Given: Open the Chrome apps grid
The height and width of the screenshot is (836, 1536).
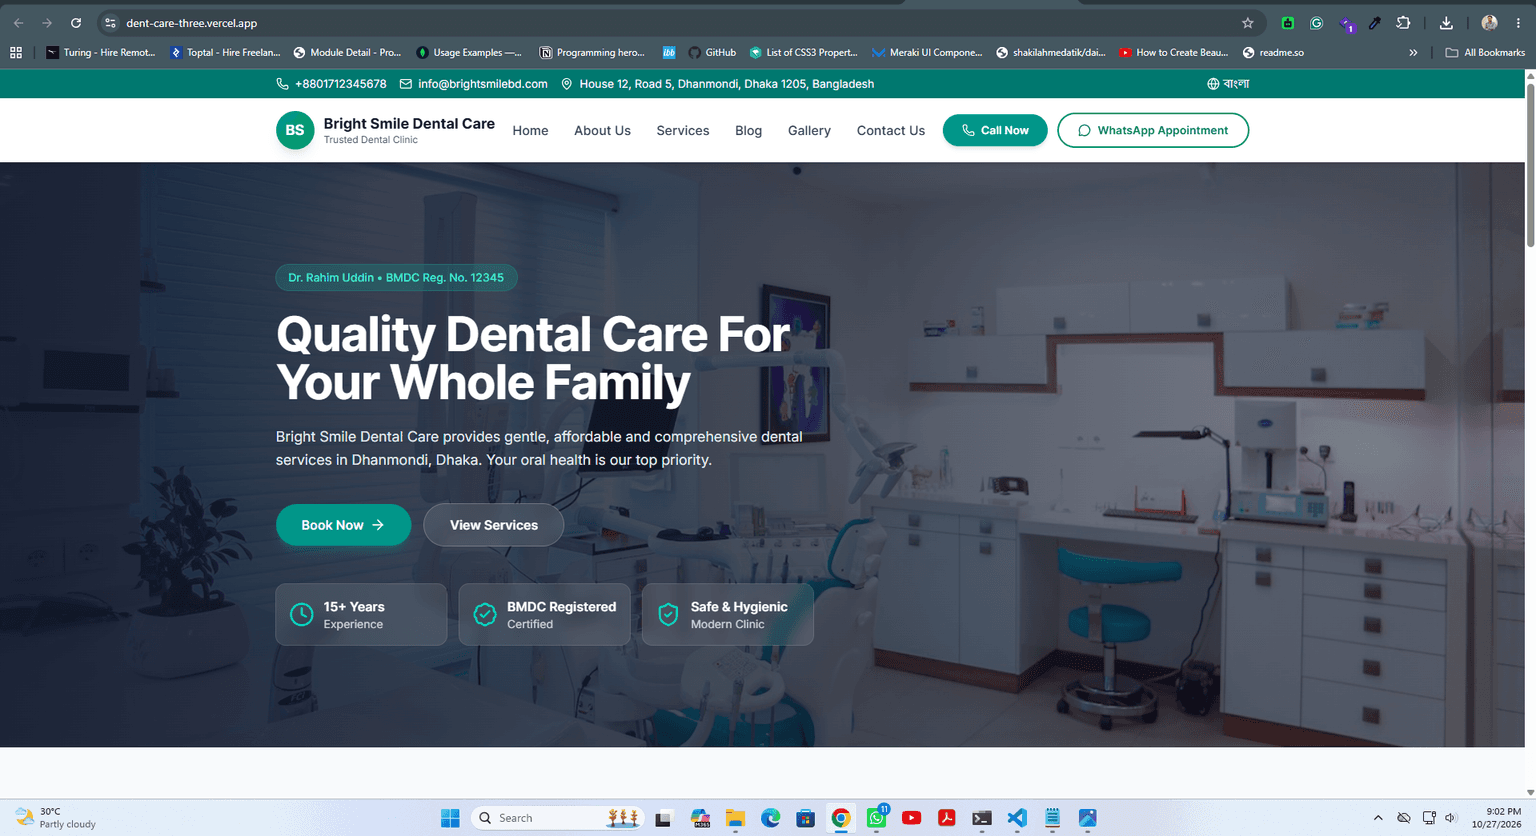Looking at the screenshot, I should pos(16,52).
